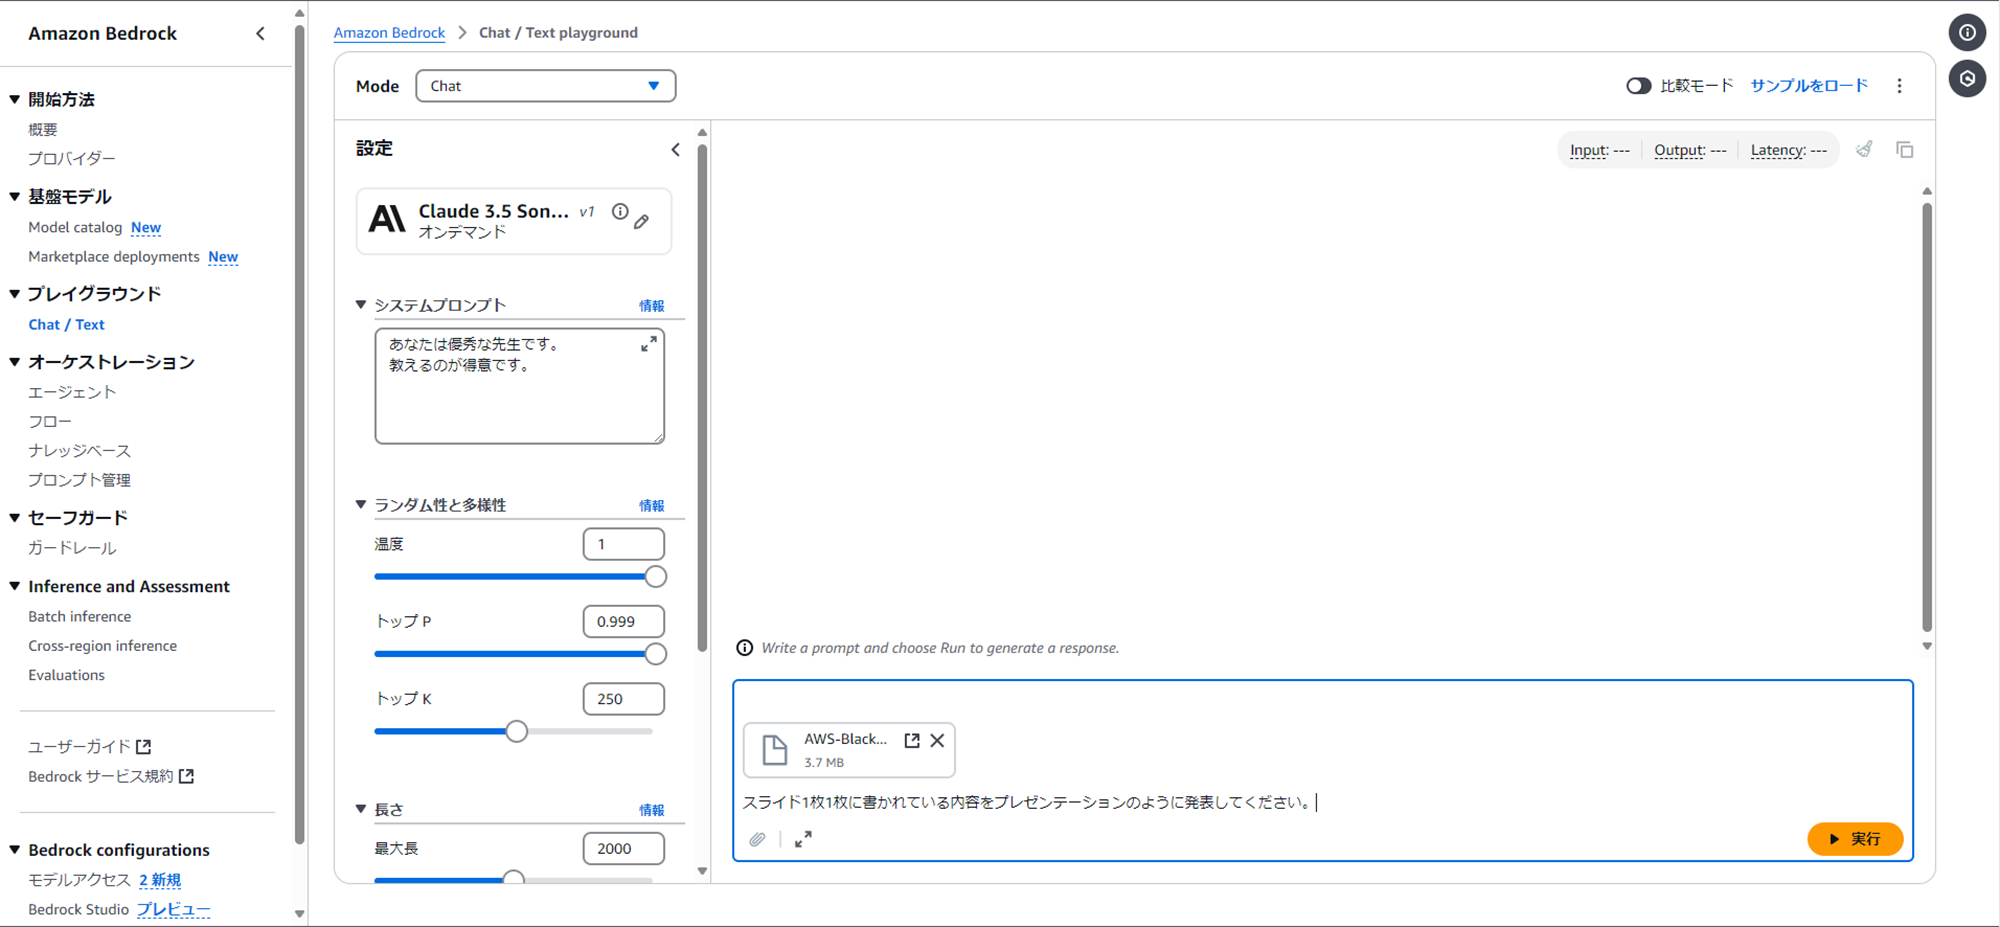This screenshot has height=927, width=2000.
Task: Open ナレッジベース in the sidebar
Action: (x=80, y=450)
